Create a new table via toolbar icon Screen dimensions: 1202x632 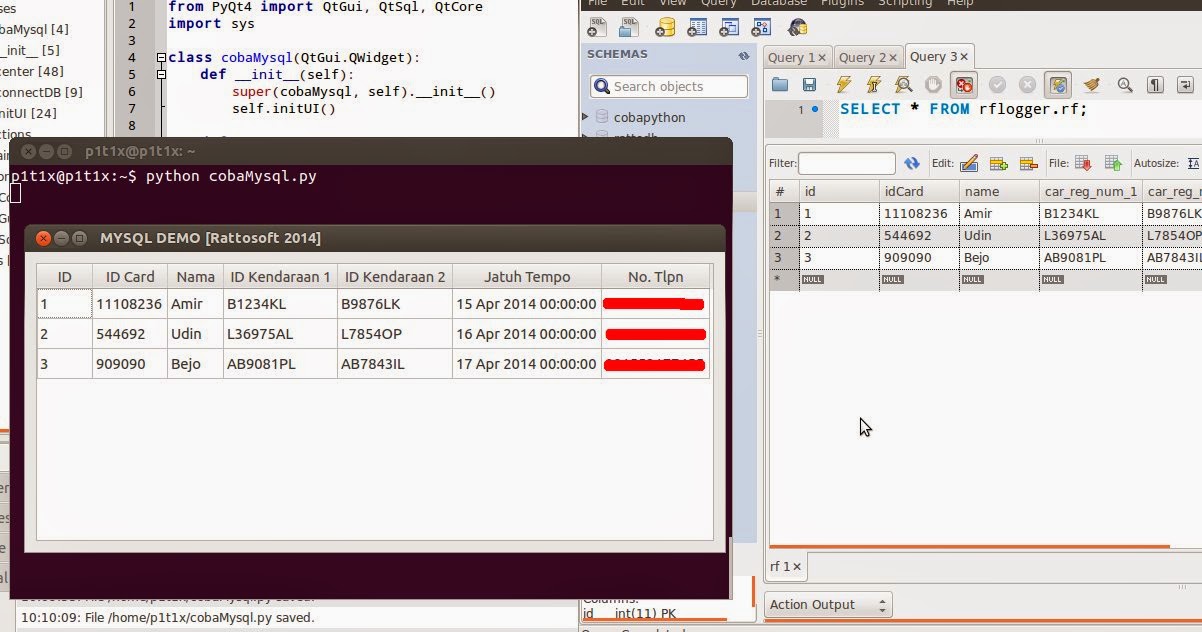pyautogui.click(x=698, y=27)
